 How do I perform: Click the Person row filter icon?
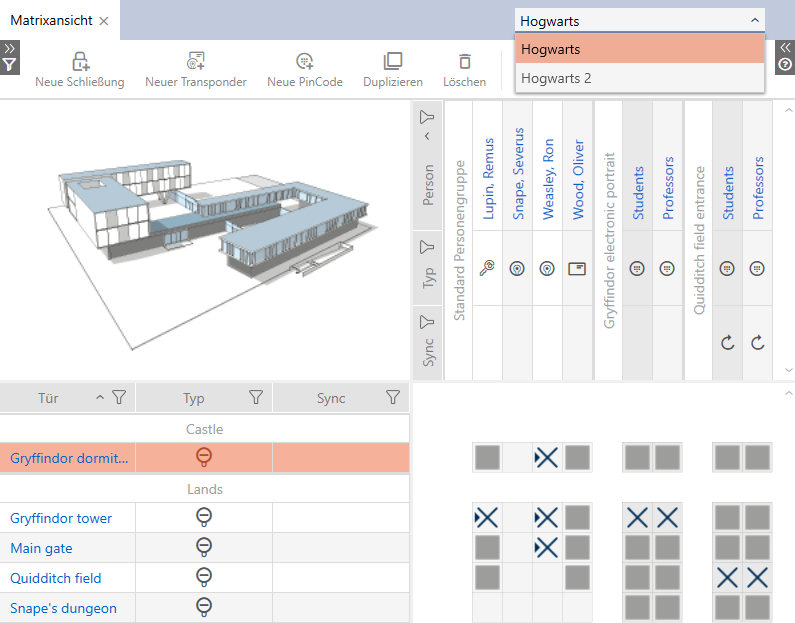tap(428, 118)
